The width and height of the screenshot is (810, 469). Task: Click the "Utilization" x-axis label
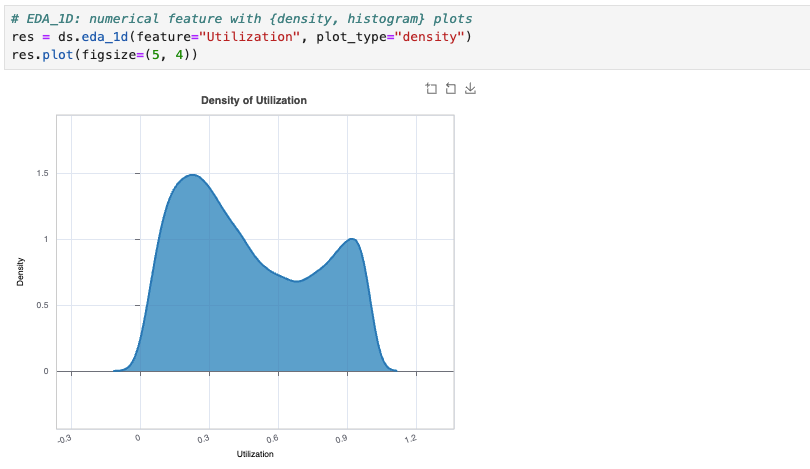click(x=255, y=454)
